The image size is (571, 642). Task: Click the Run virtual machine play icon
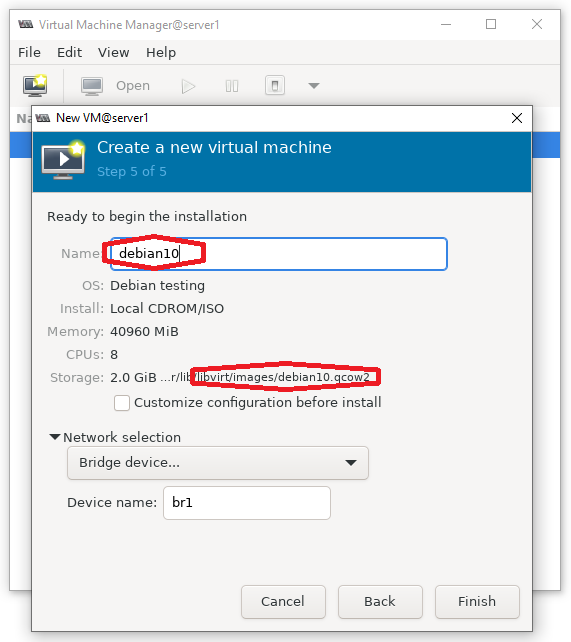point(188,86)
